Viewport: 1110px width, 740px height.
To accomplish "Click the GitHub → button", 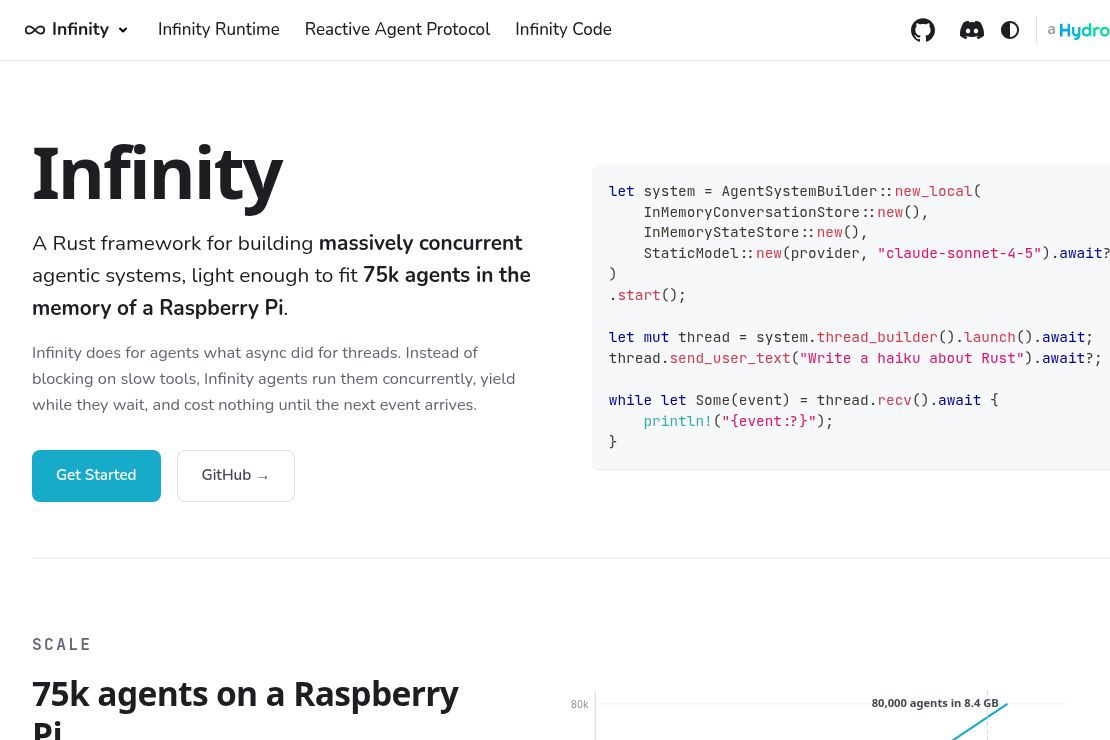I will pos(236,476).
